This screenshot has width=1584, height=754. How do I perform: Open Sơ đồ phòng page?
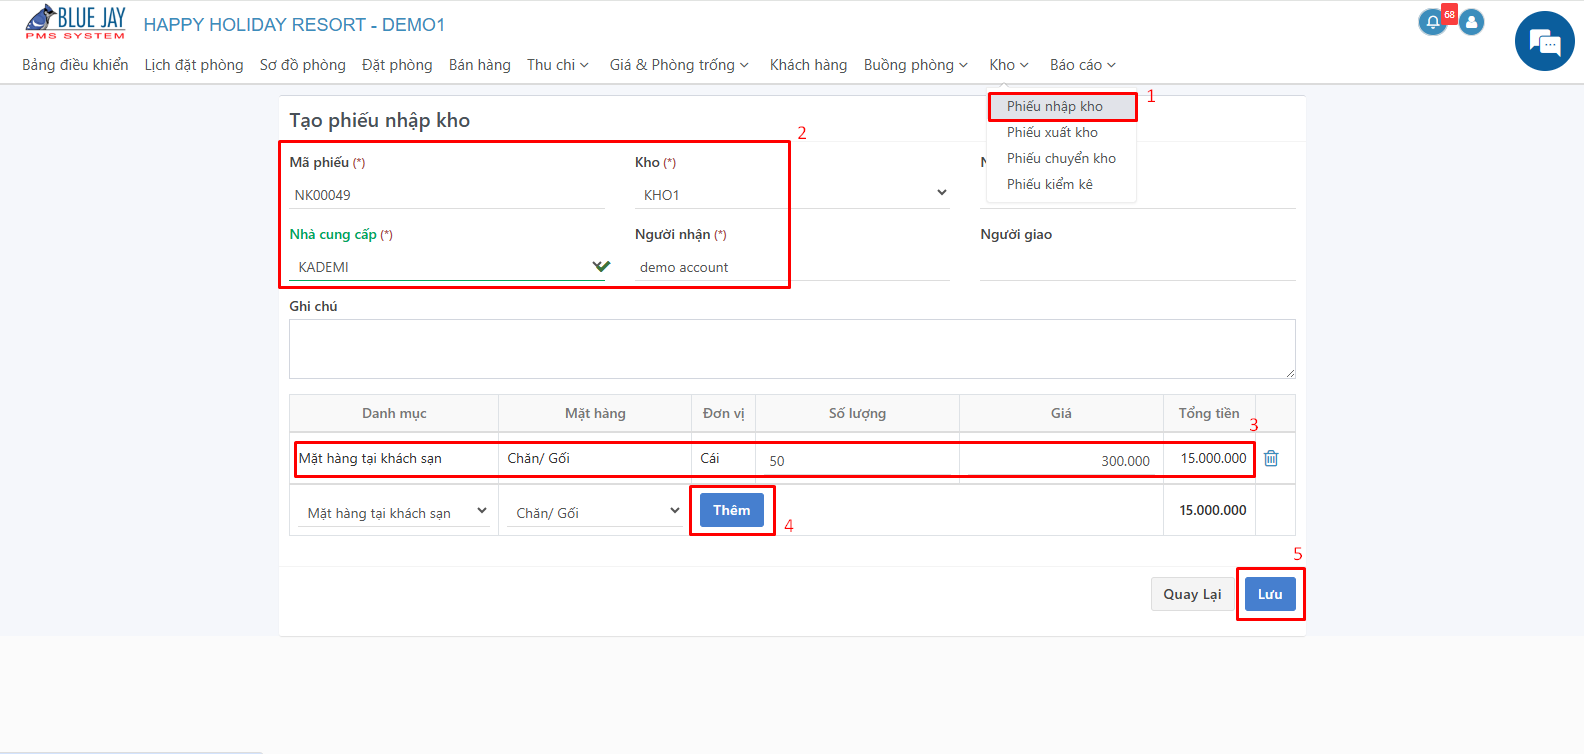coord(302,65)
